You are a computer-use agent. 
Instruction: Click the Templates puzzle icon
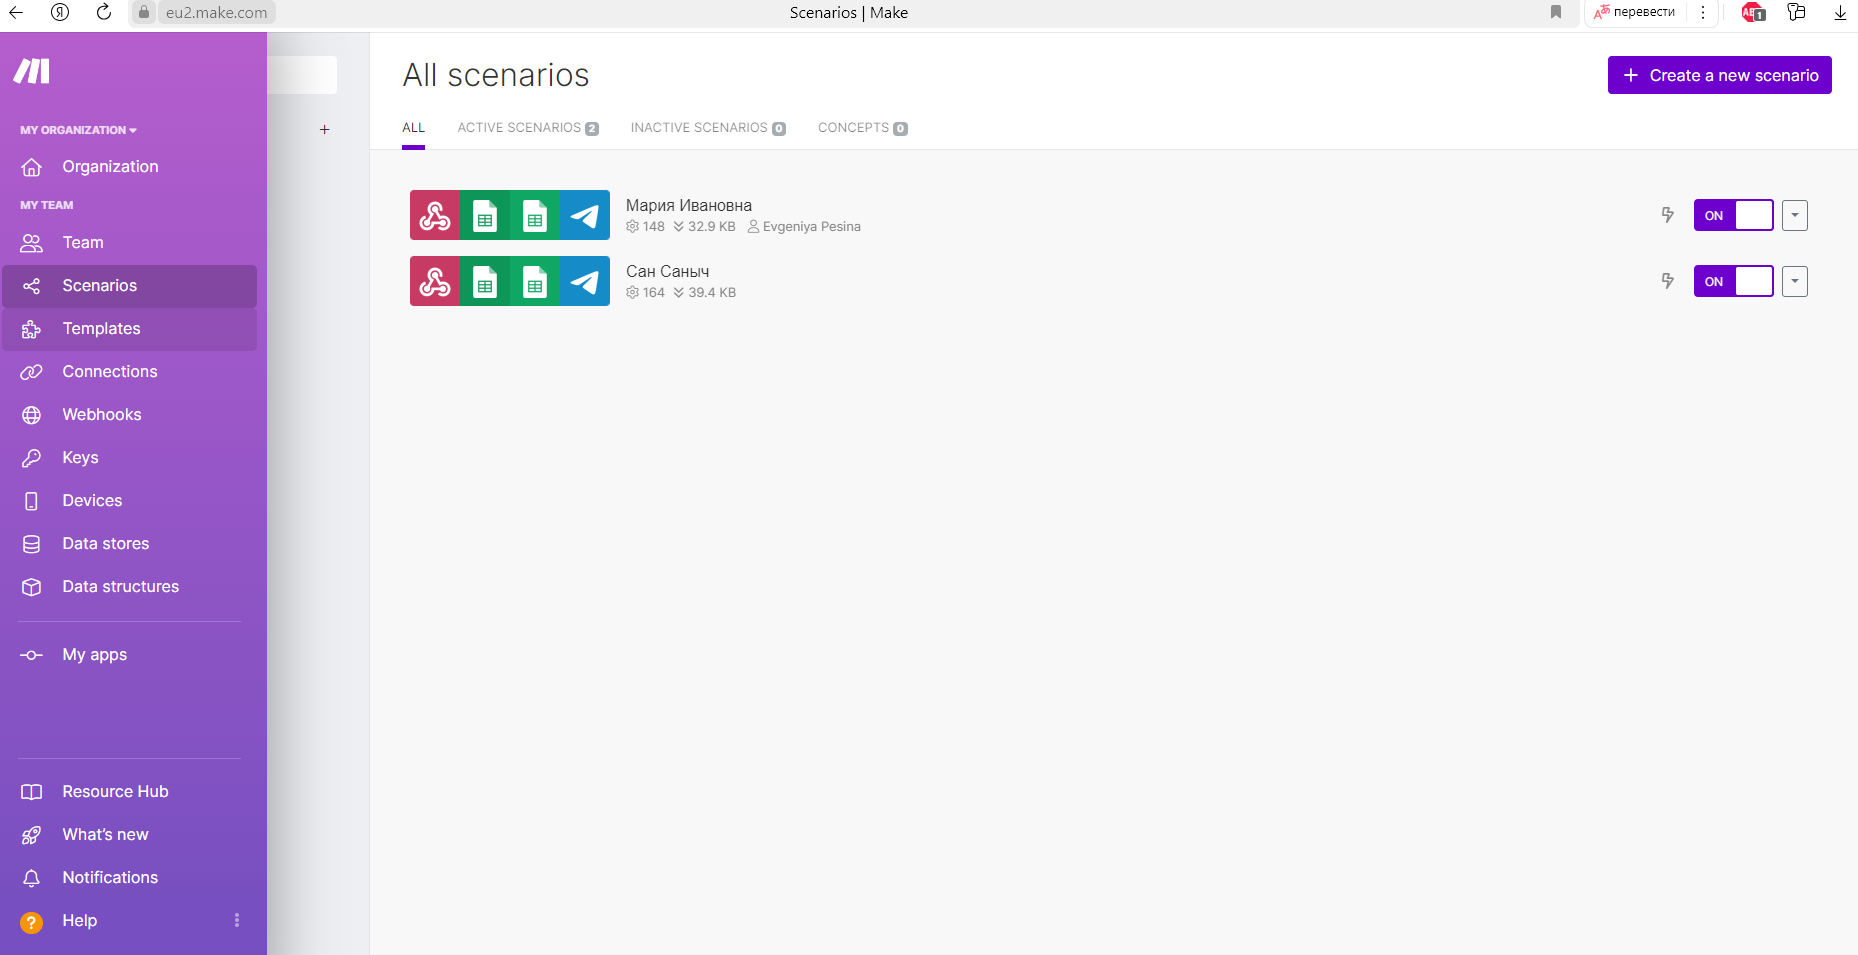point(32,329)
